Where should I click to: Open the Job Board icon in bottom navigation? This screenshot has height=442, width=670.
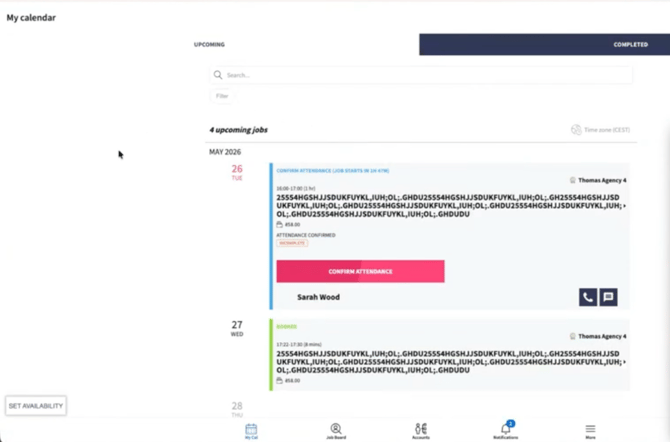[336, 431]
